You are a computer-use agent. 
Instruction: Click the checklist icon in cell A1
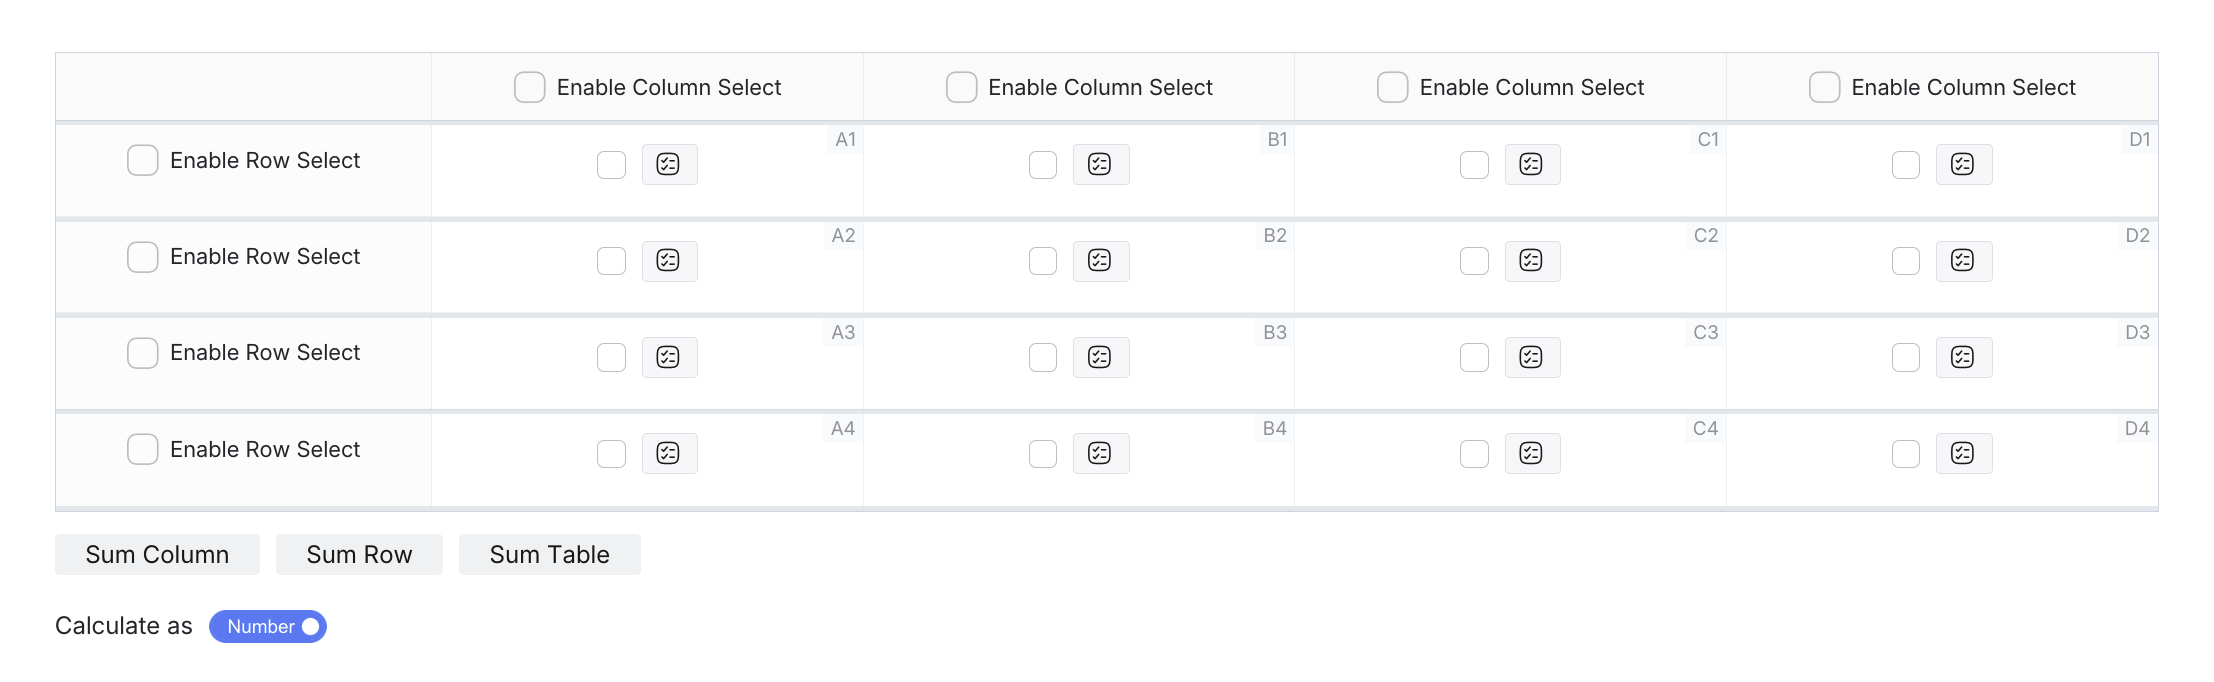(x=669, y=164)
